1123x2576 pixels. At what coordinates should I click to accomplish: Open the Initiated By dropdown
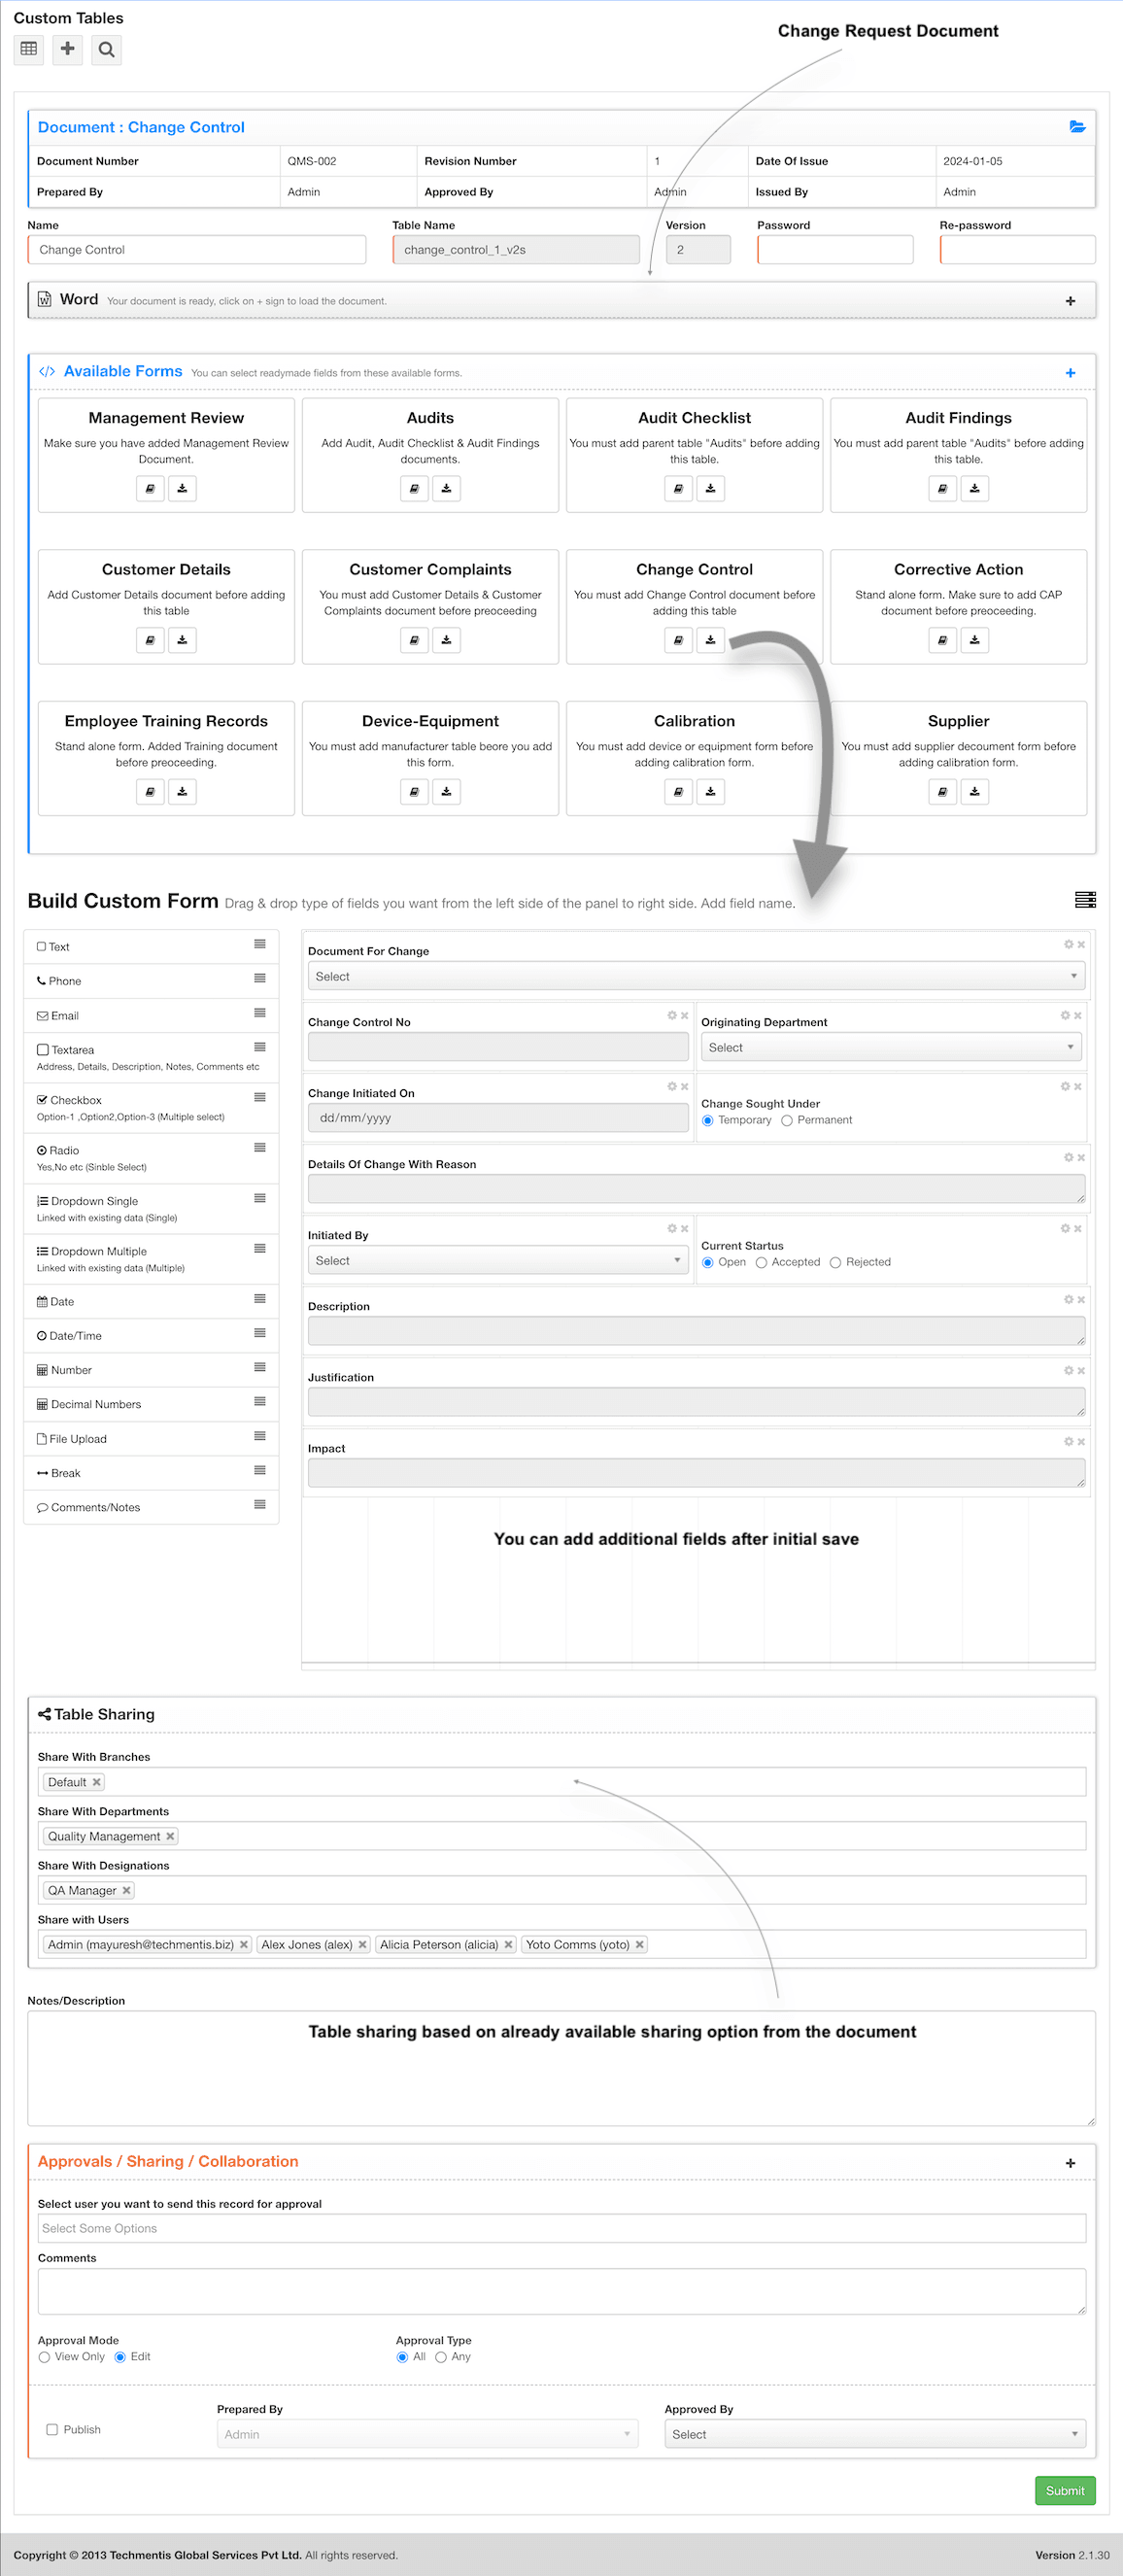click(x=498, y=1261)
